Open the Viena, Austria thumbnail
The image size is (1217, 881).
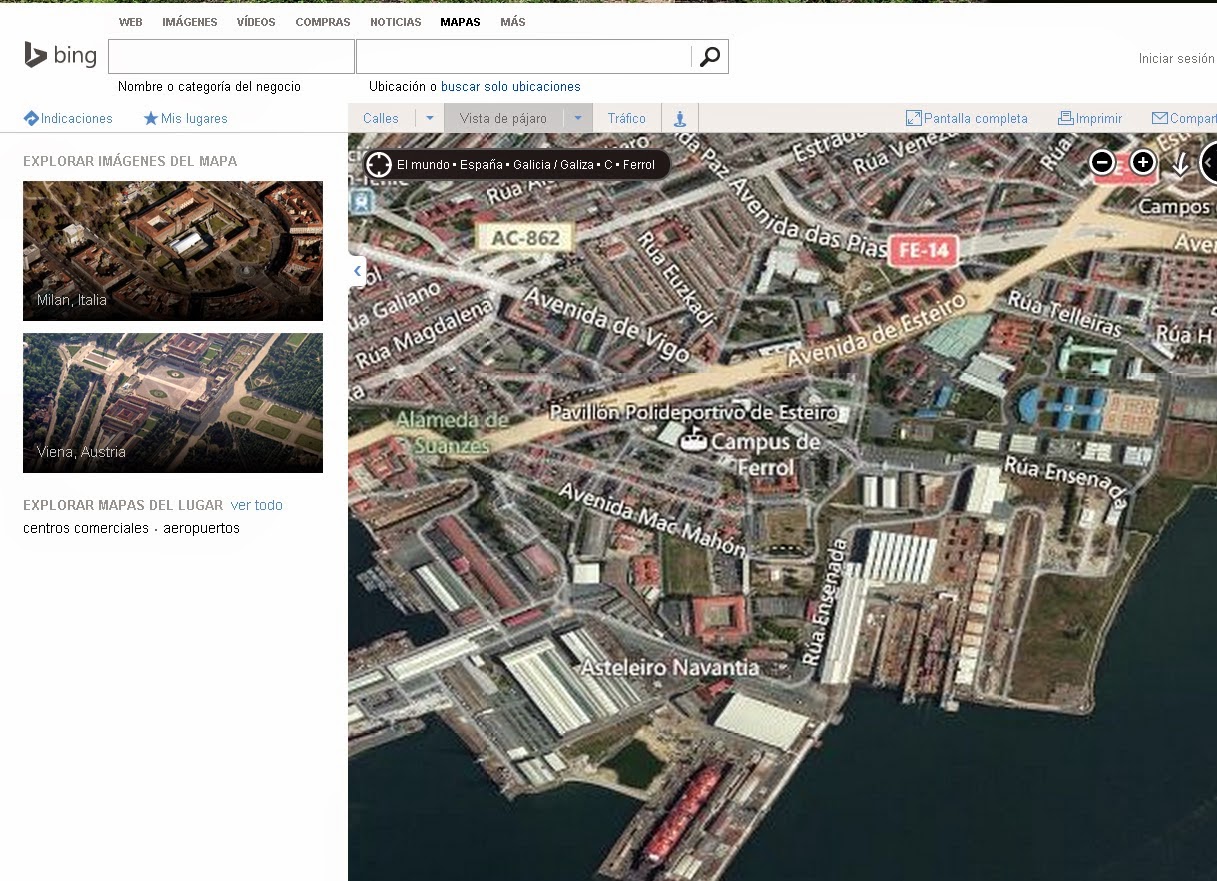point(173,403)
